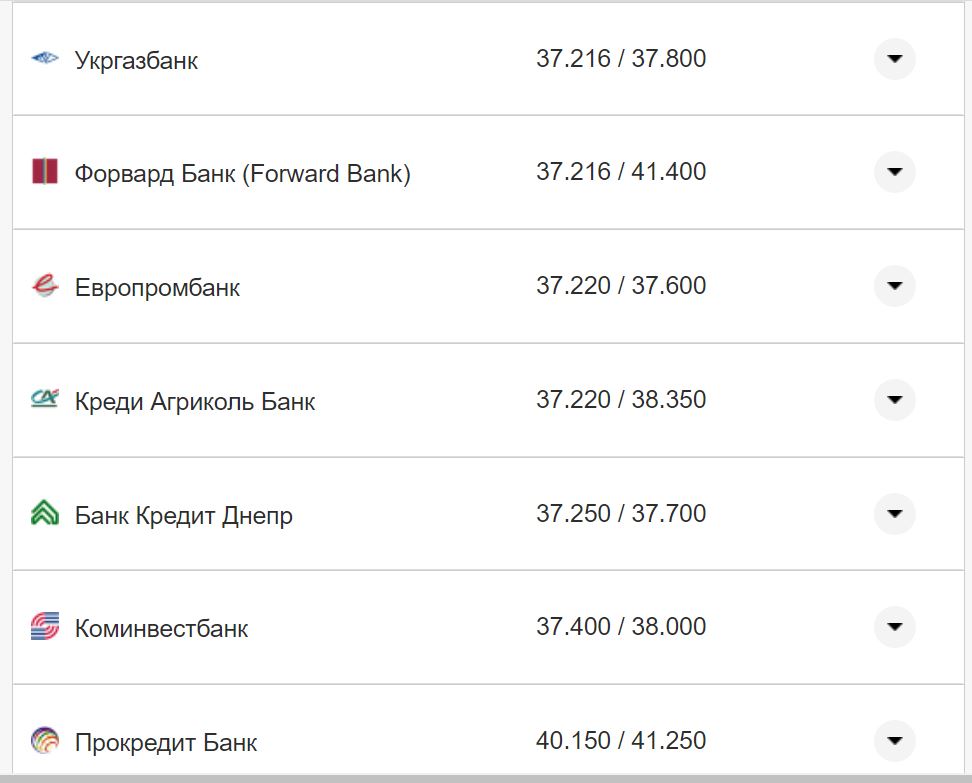Click the Банк Кредит Днепр green logo
Screen dimensions: 972x783
click(44, 514)
